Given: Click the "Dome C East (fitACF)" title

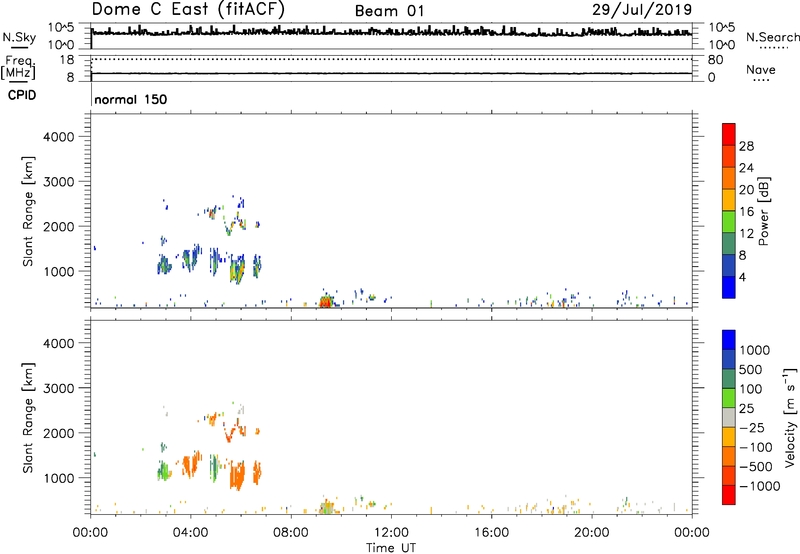Looking at the screenshot, I should [x=188, y=9].
